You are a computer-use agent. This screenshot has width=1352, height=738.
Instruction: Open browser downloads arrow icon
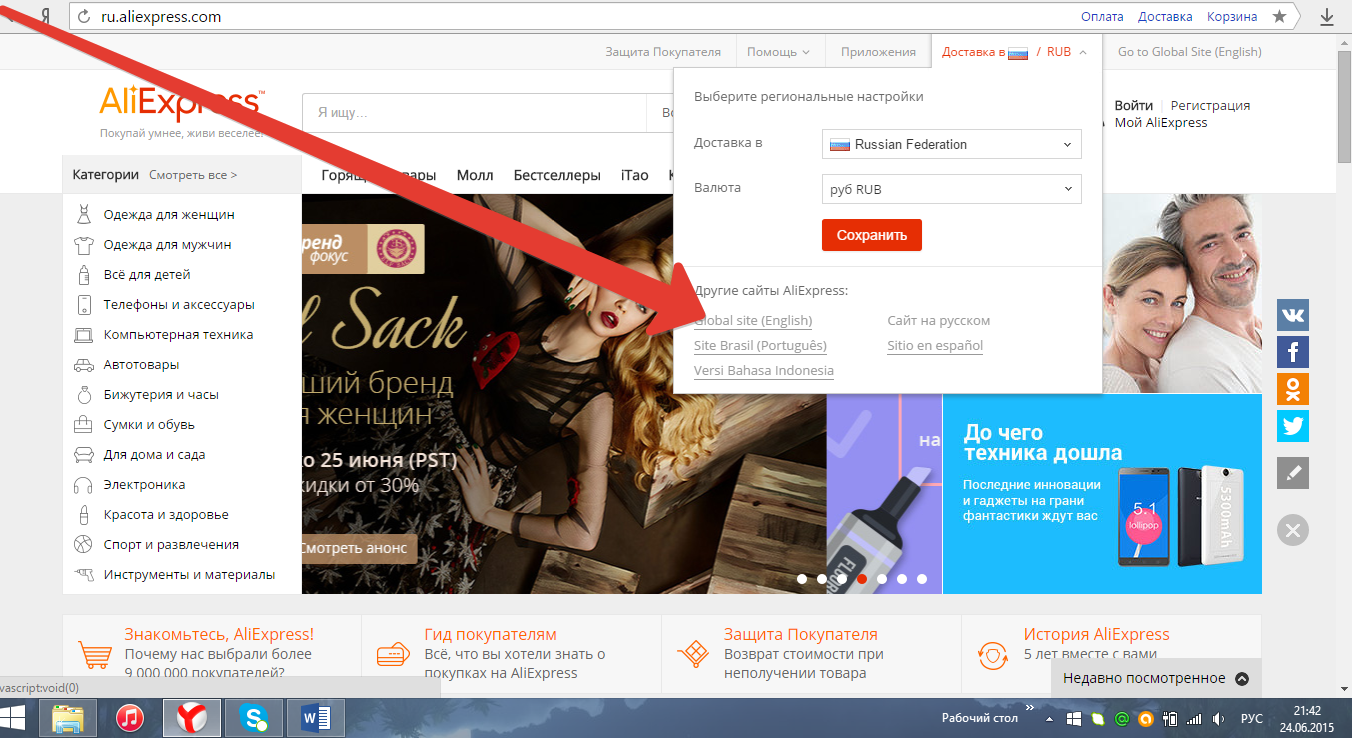(x=1327, y=17)
